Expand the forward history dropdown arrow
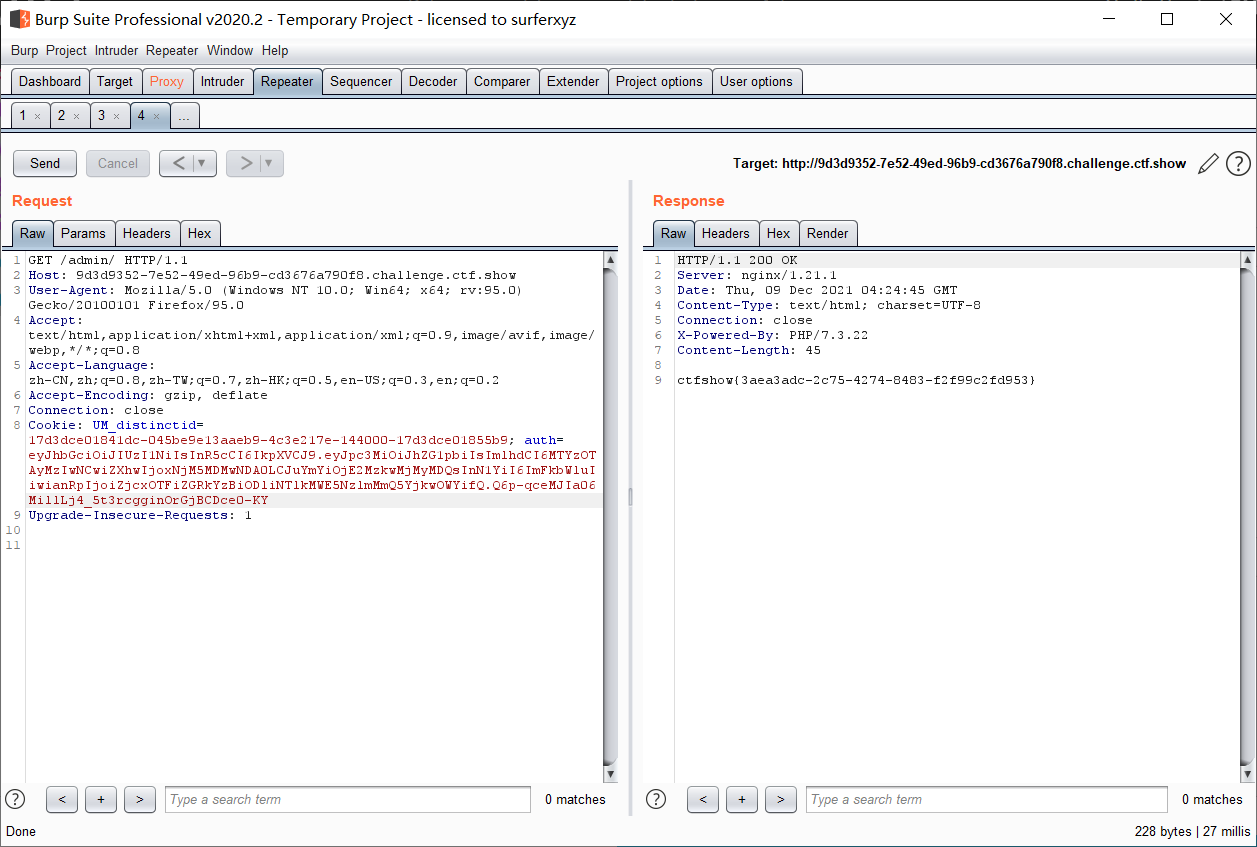Viewport: 1257px width, 847px height. (x=270, y=163)
